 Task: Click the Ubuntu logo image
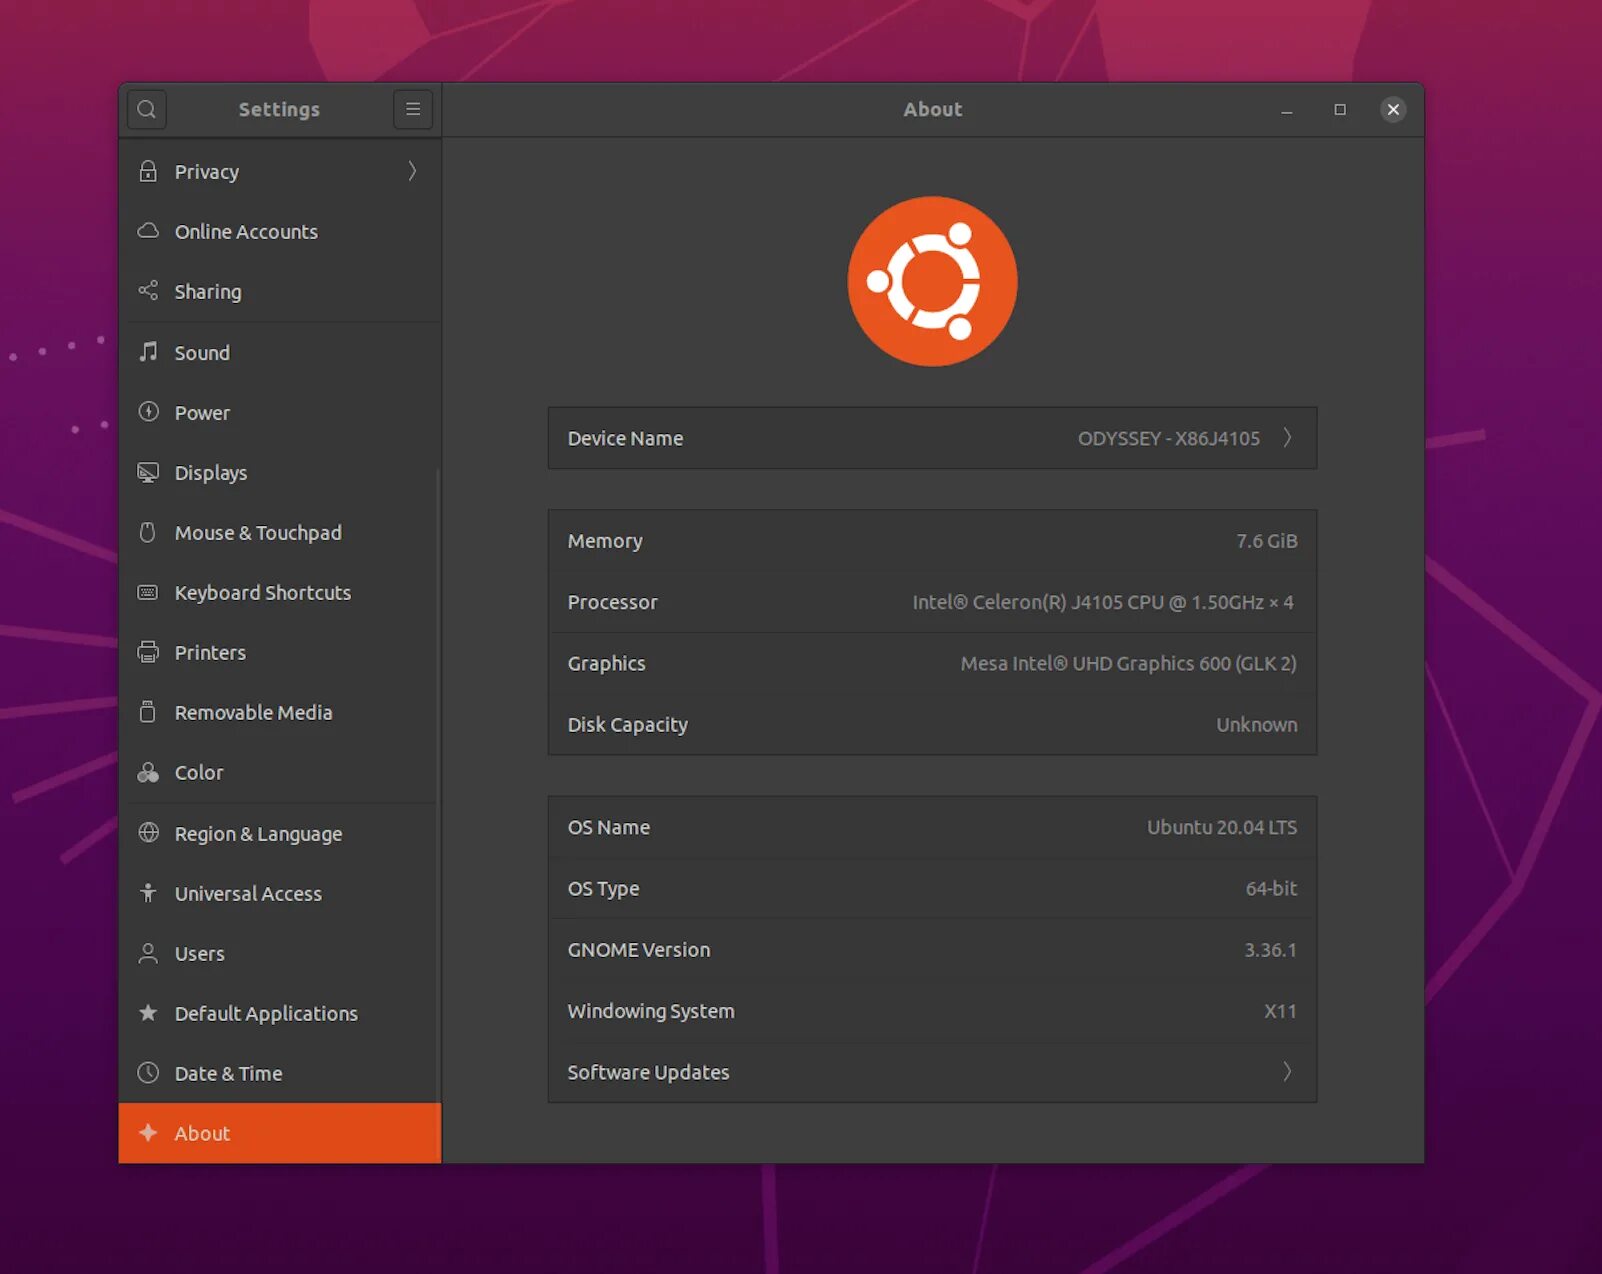[x=933, y=281]
